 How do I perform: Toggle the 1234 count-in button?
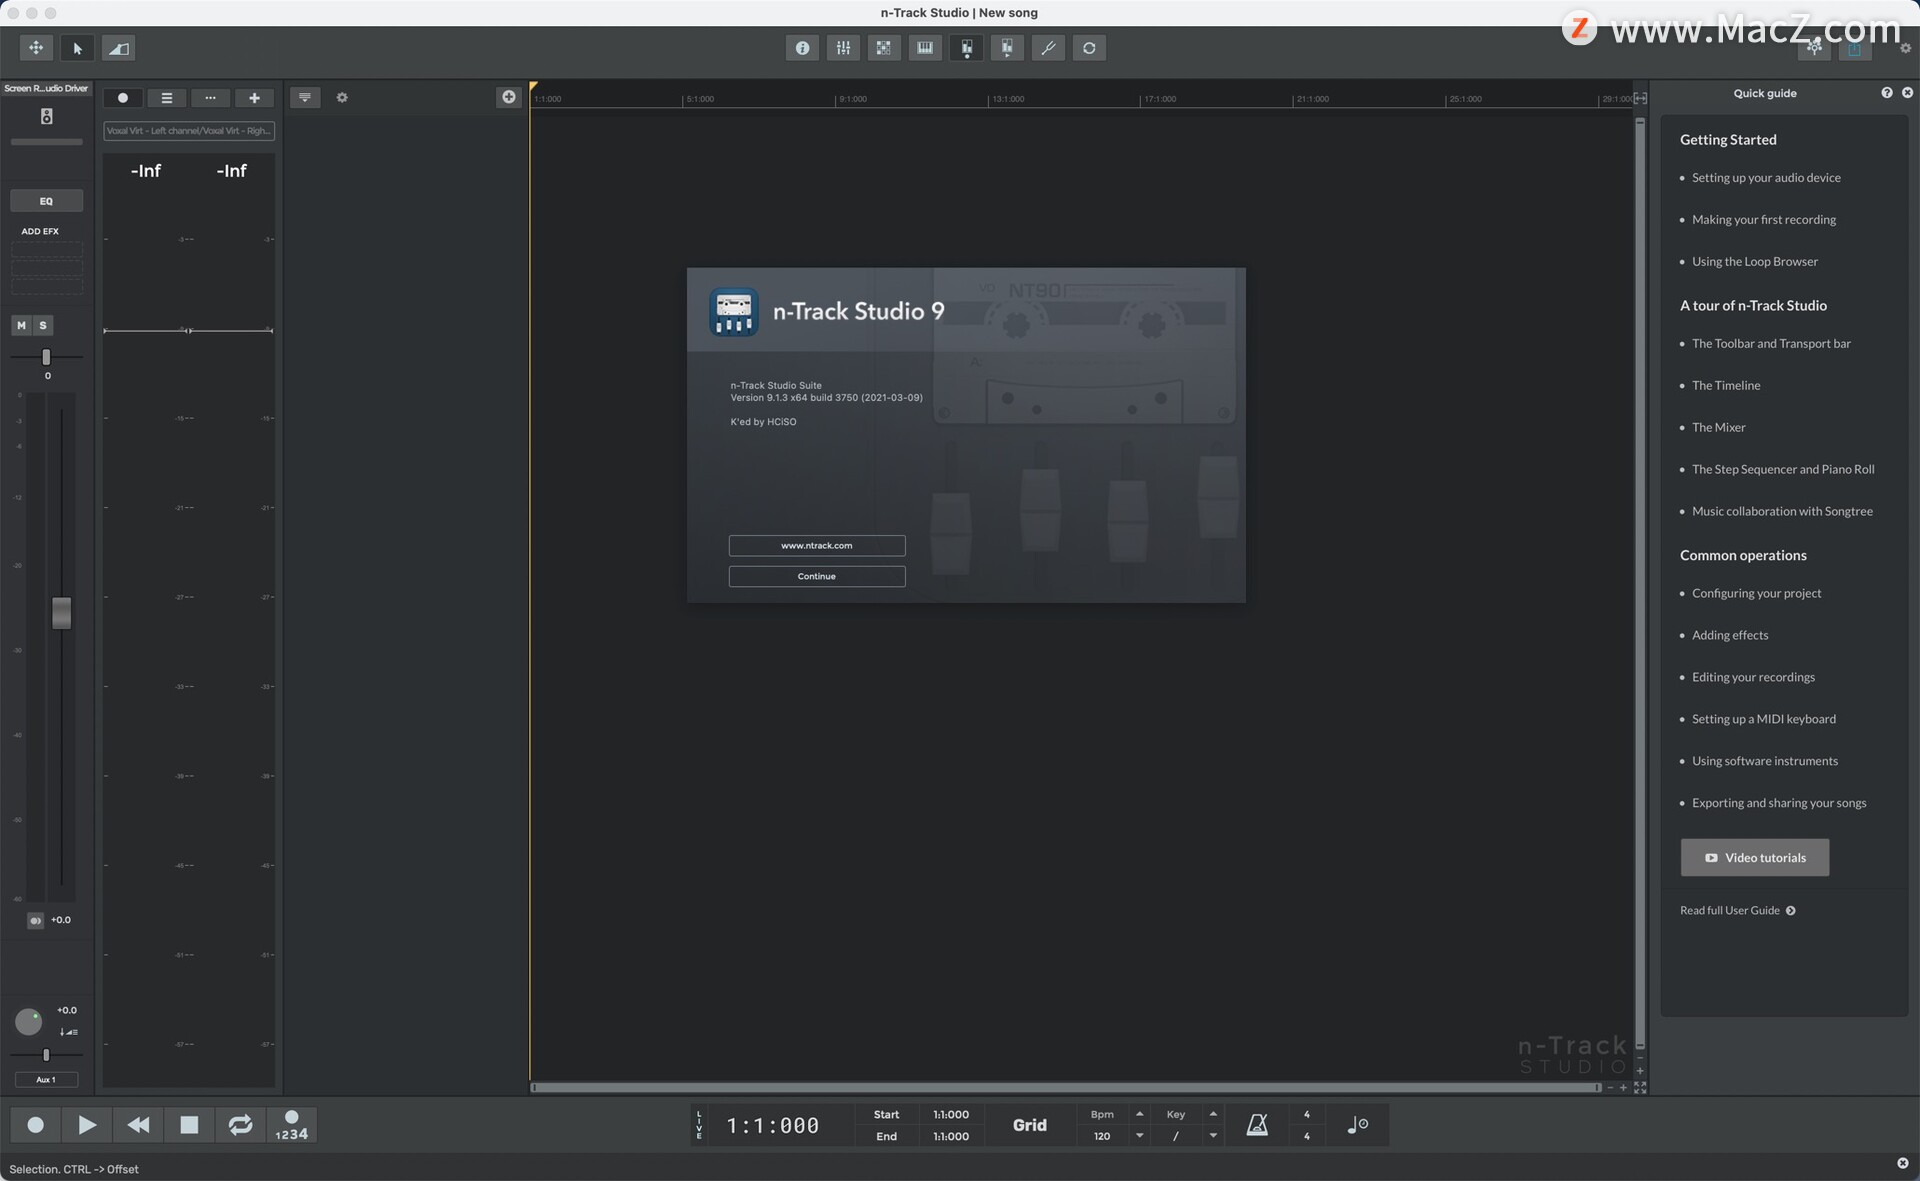(x=292, y=1125)
